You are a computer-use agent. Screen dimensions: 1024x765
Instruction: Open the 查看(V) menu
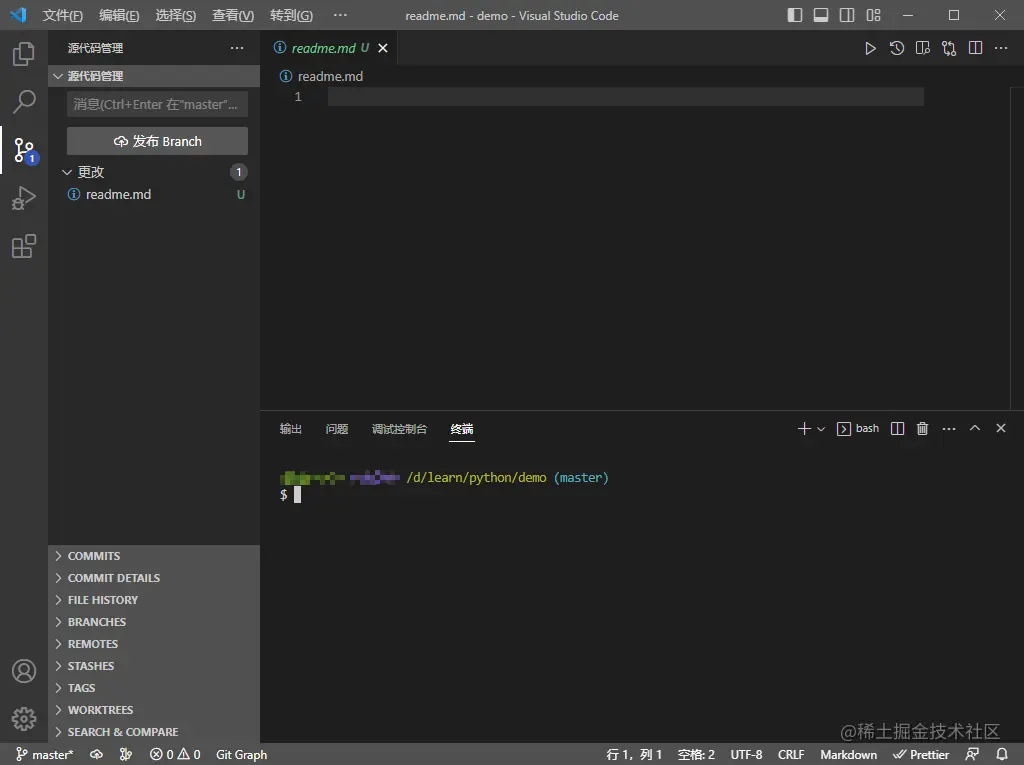232,16
